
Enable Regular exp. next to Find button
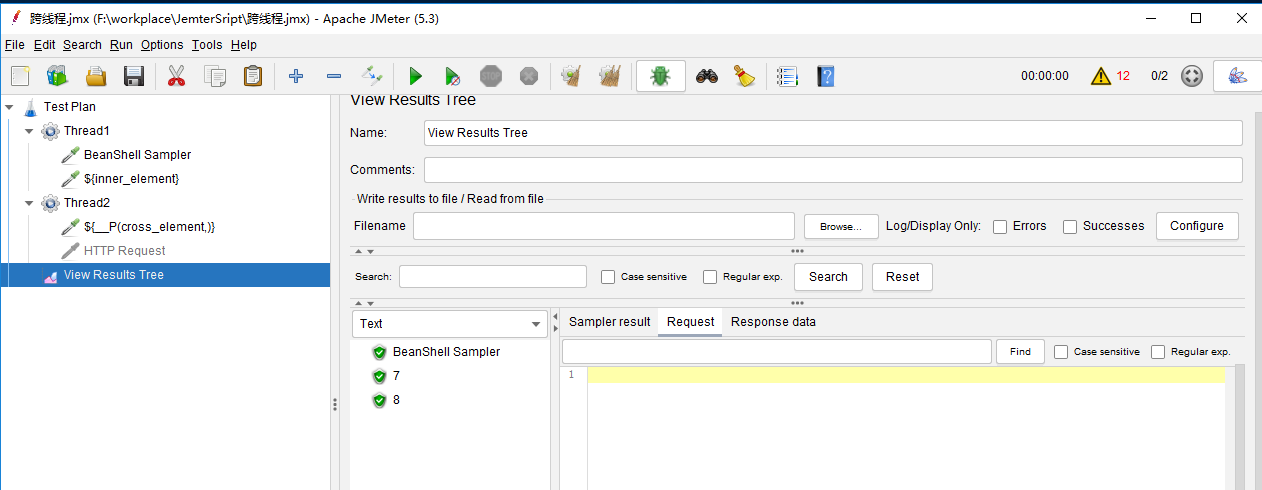pyautogui.click(x=1158, y=352)
